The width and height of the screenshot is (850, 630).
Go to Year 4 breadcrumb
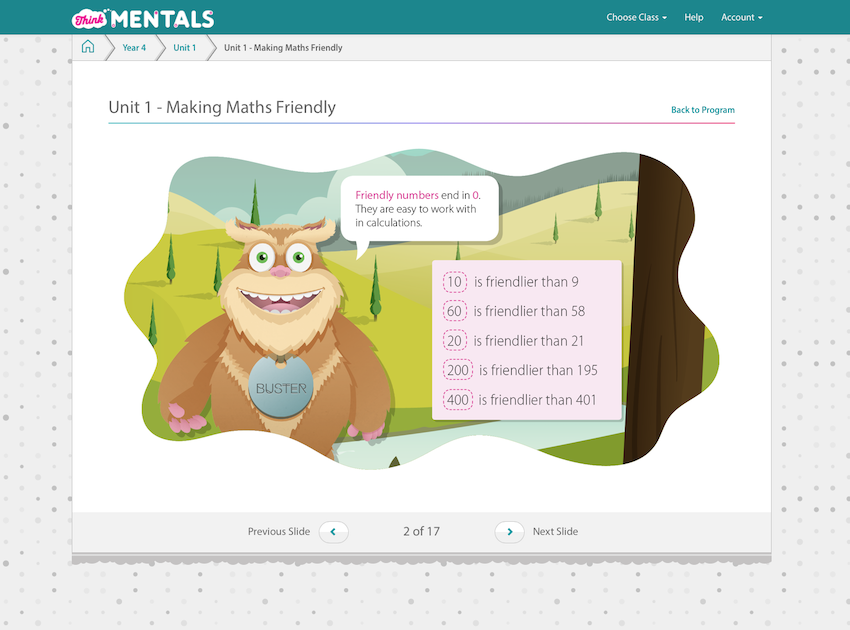coord(134,48)
